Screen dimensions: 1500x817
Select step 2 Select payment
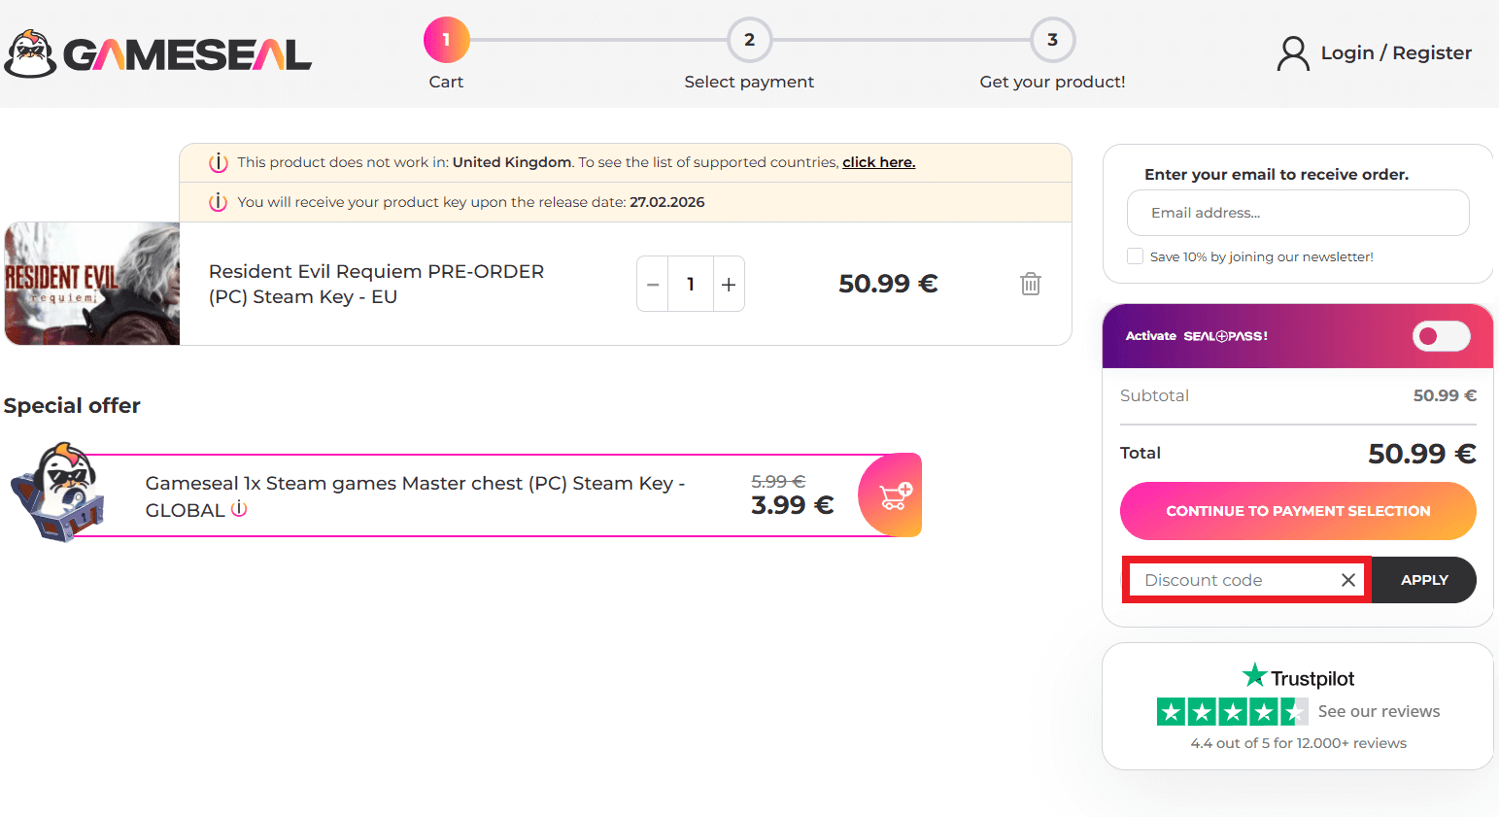(749, 41)
